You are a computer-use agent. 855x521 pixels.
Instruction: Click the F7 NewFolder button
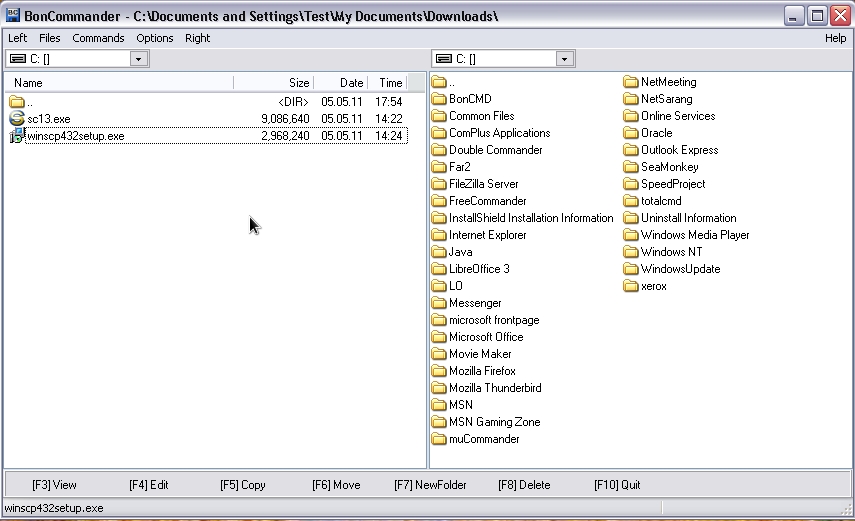click(430, 484)
